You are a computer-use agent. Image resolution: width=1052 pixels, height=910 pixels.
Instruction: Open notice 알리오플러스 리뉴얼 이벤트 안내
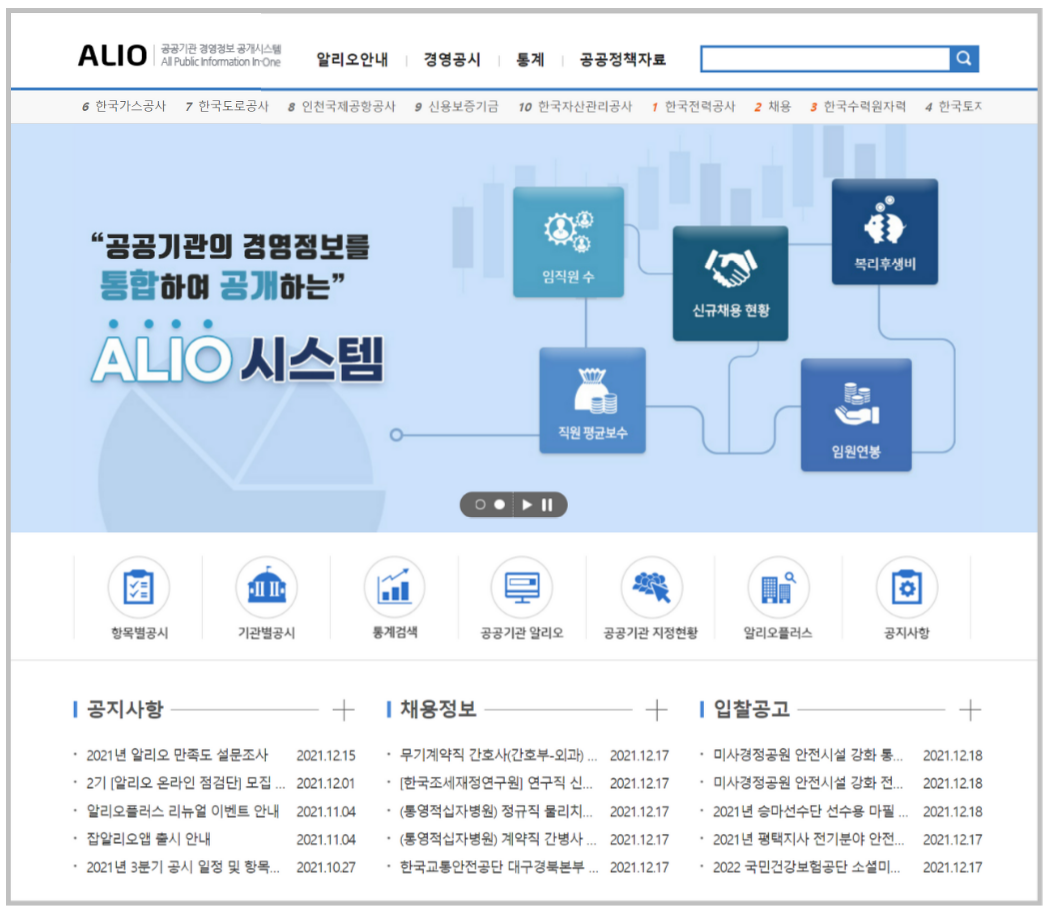[183, 811]
